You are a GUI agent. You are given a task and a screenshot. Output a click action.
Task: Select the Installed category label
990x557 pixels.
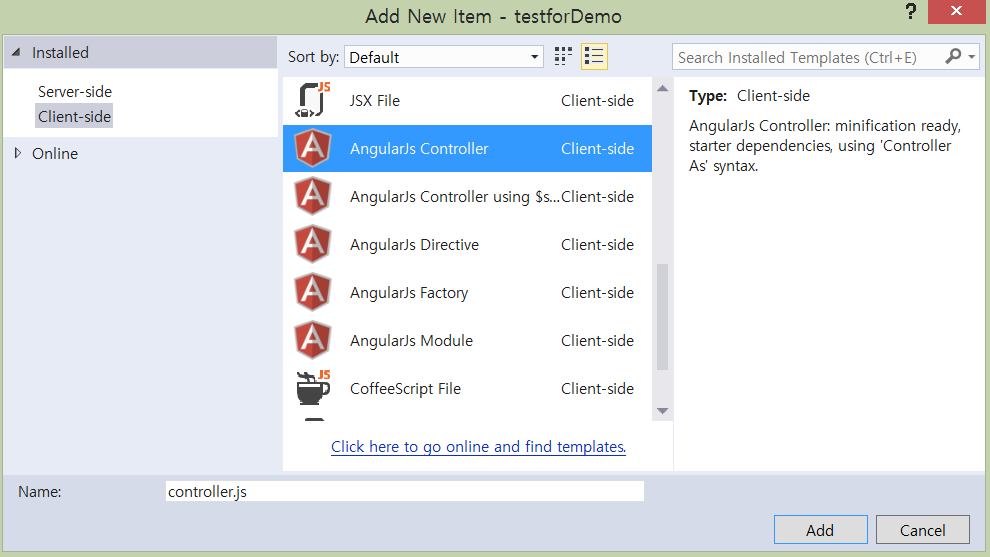tap(61, 52)
